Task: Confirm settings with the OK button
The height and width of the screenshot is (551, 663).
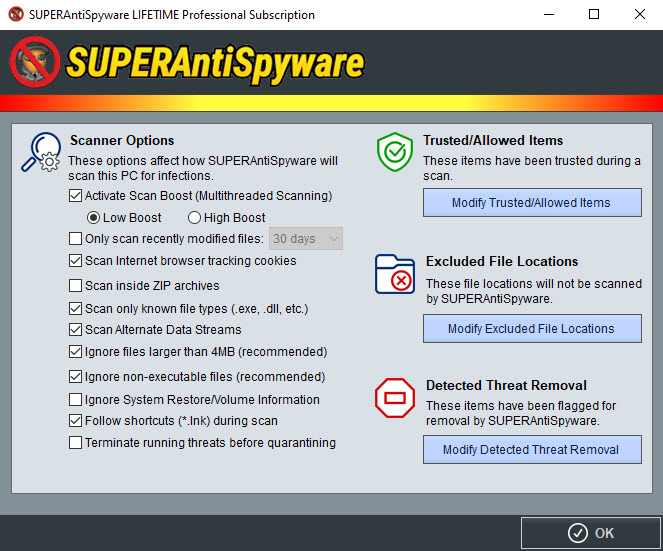Action: tap(591, 533)
